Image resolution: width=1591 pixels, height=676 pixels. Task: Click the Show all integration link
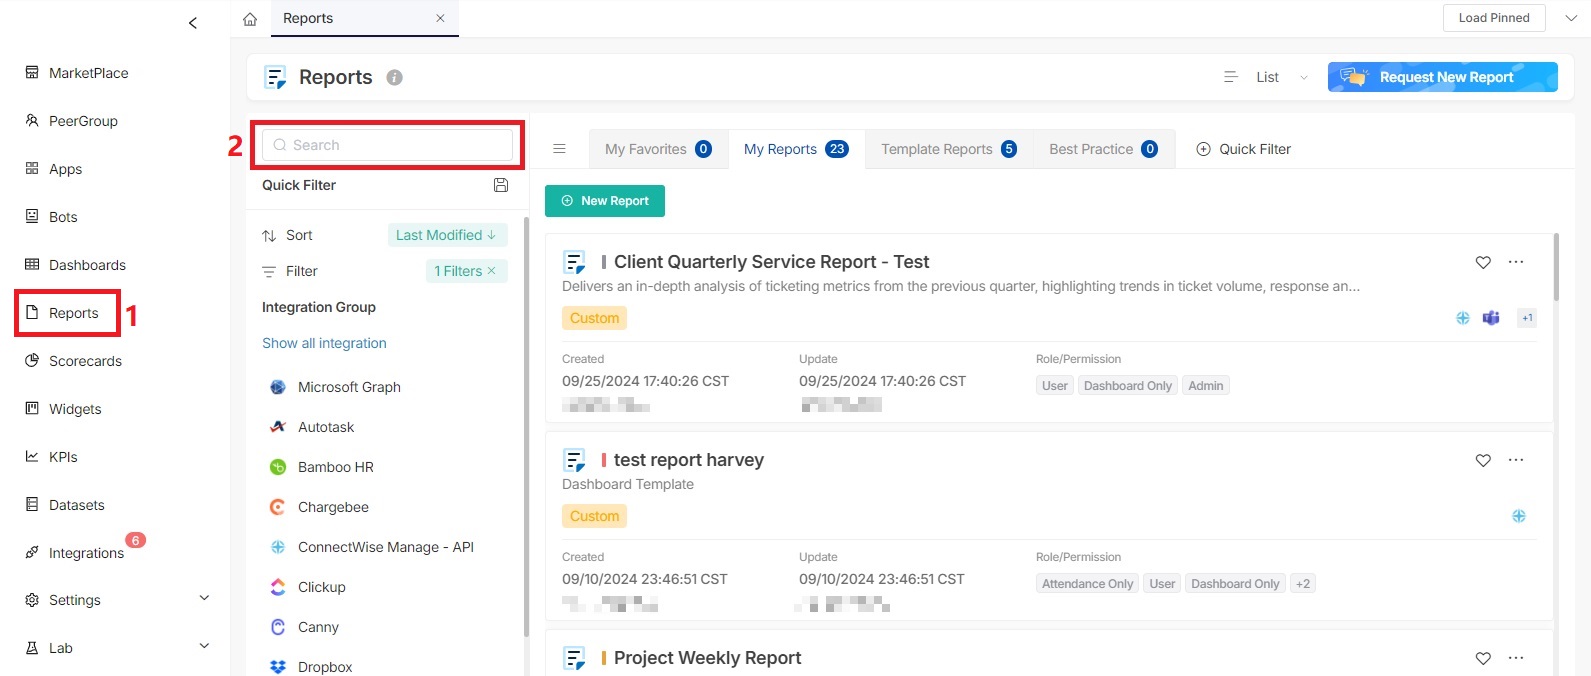point(324,343)
